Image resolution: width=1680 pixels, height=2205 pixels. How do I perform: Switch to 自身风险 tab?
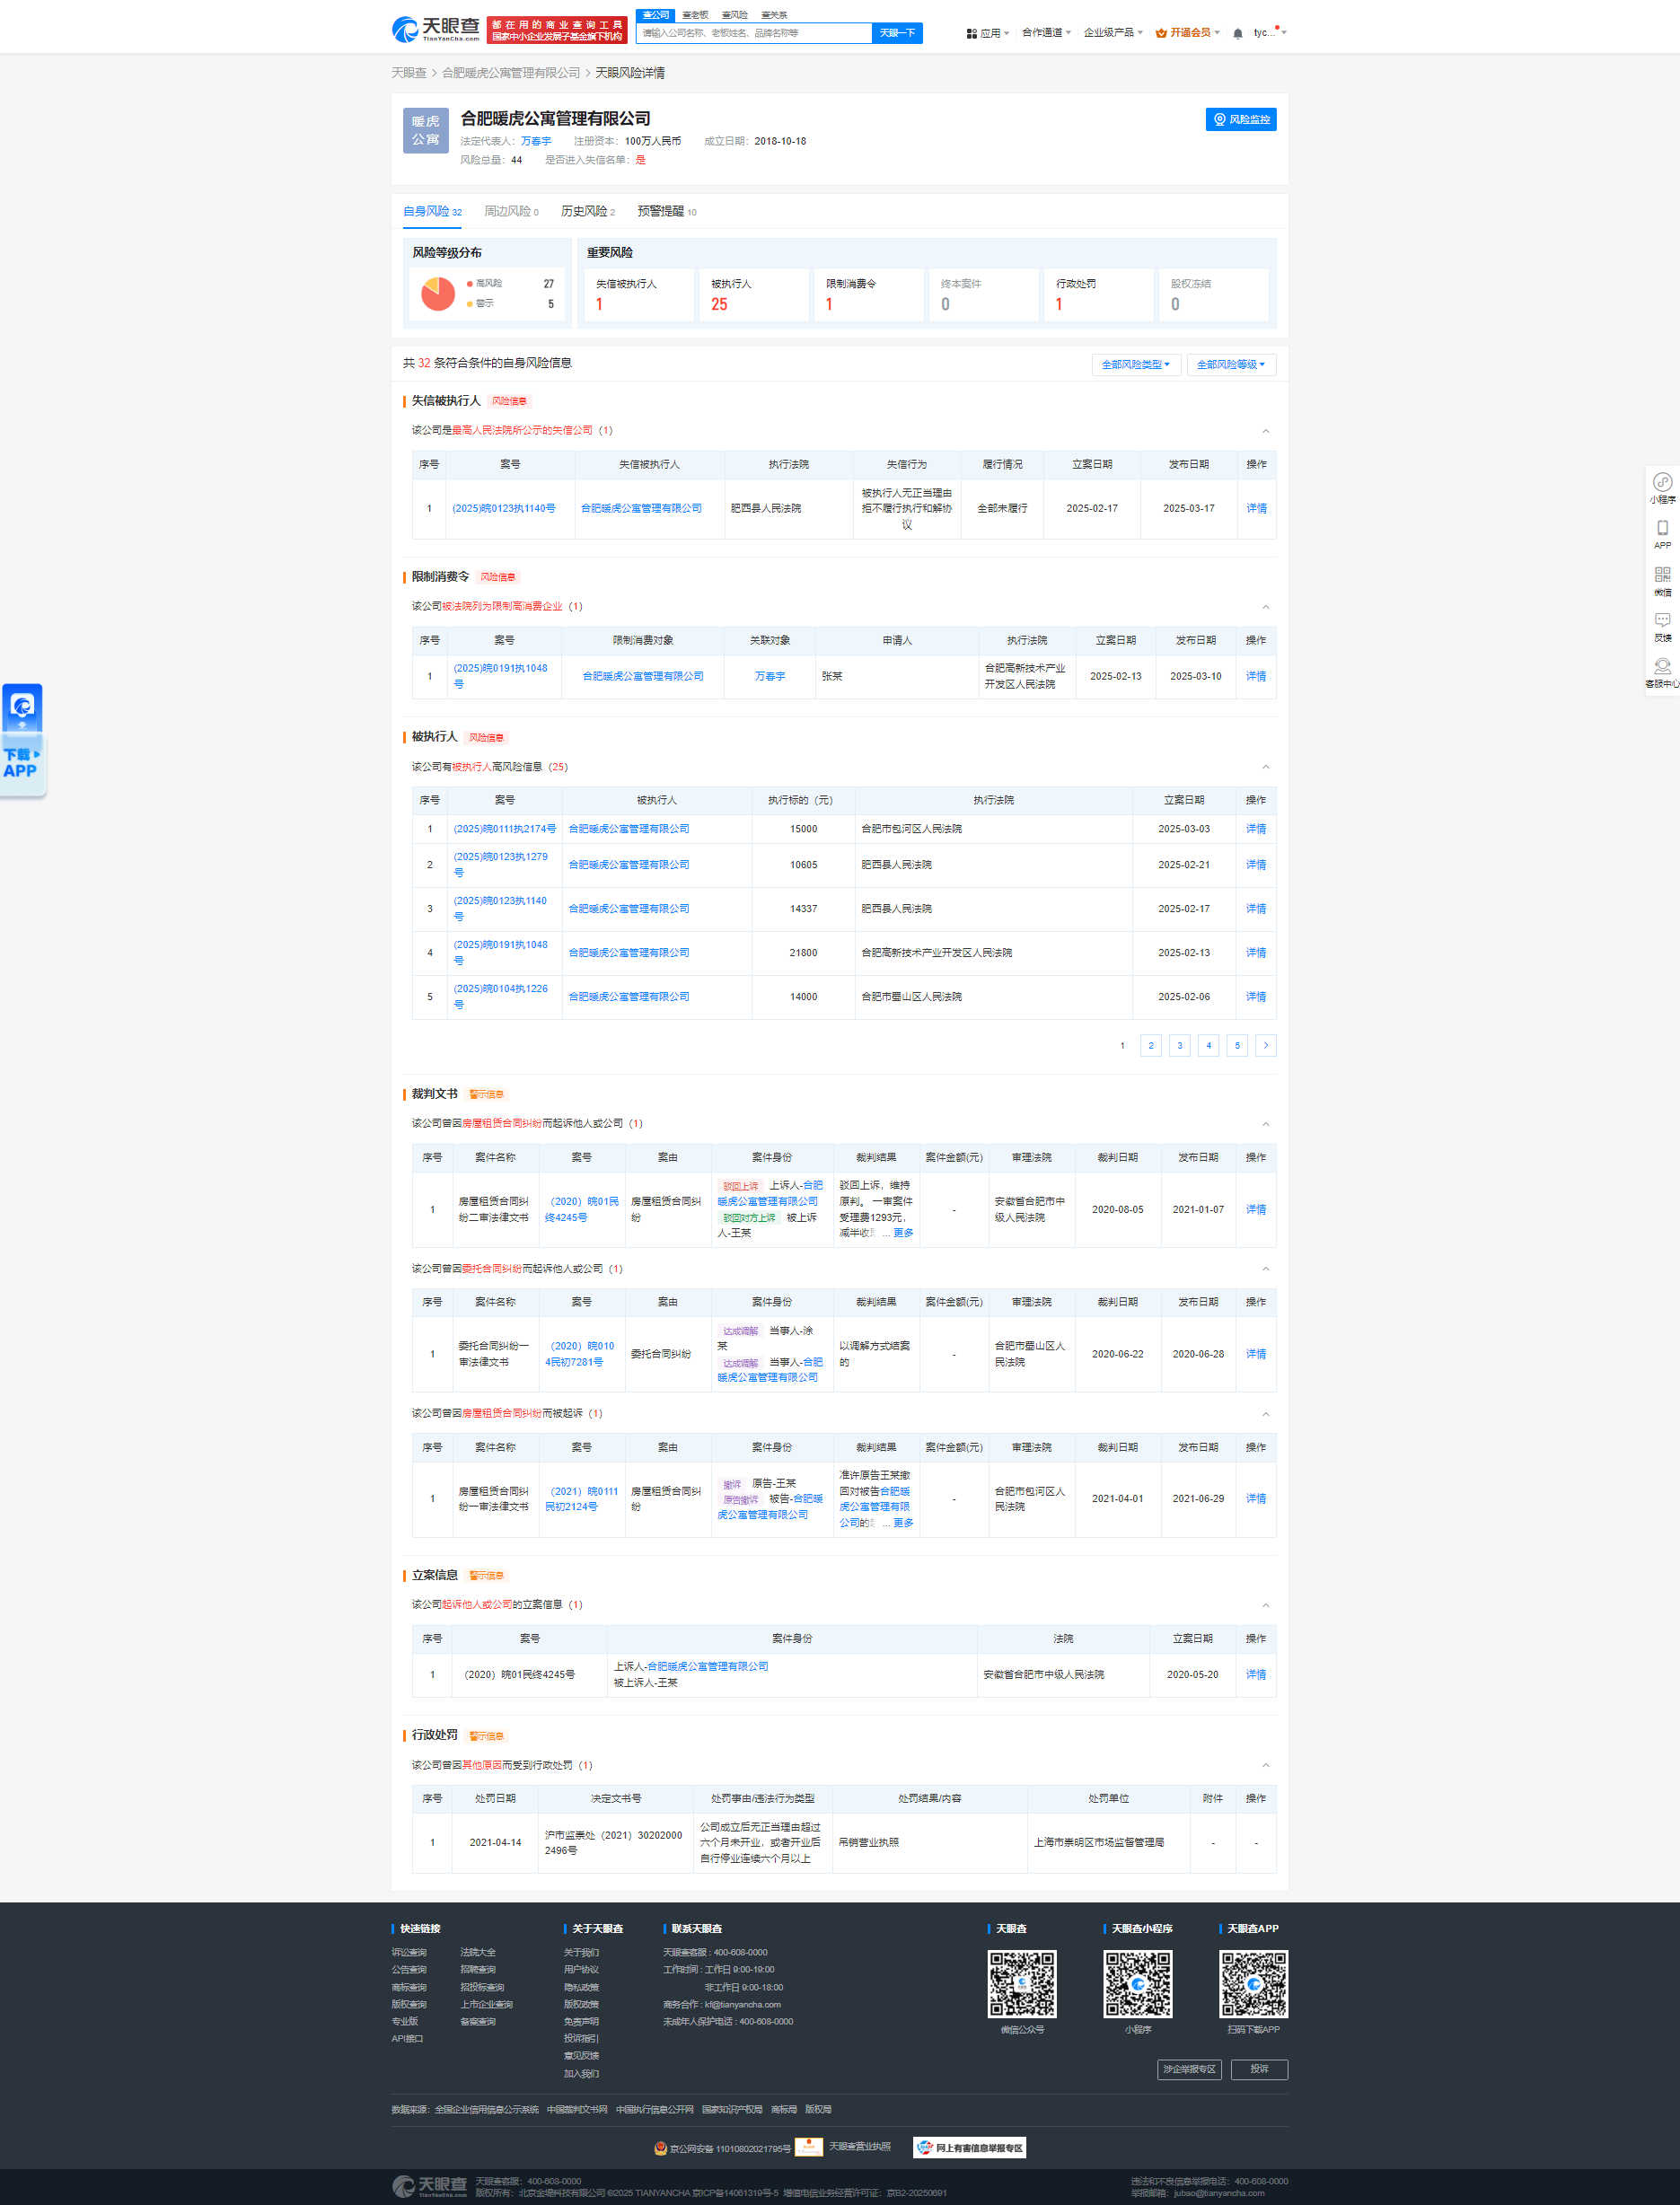point(432,212)
